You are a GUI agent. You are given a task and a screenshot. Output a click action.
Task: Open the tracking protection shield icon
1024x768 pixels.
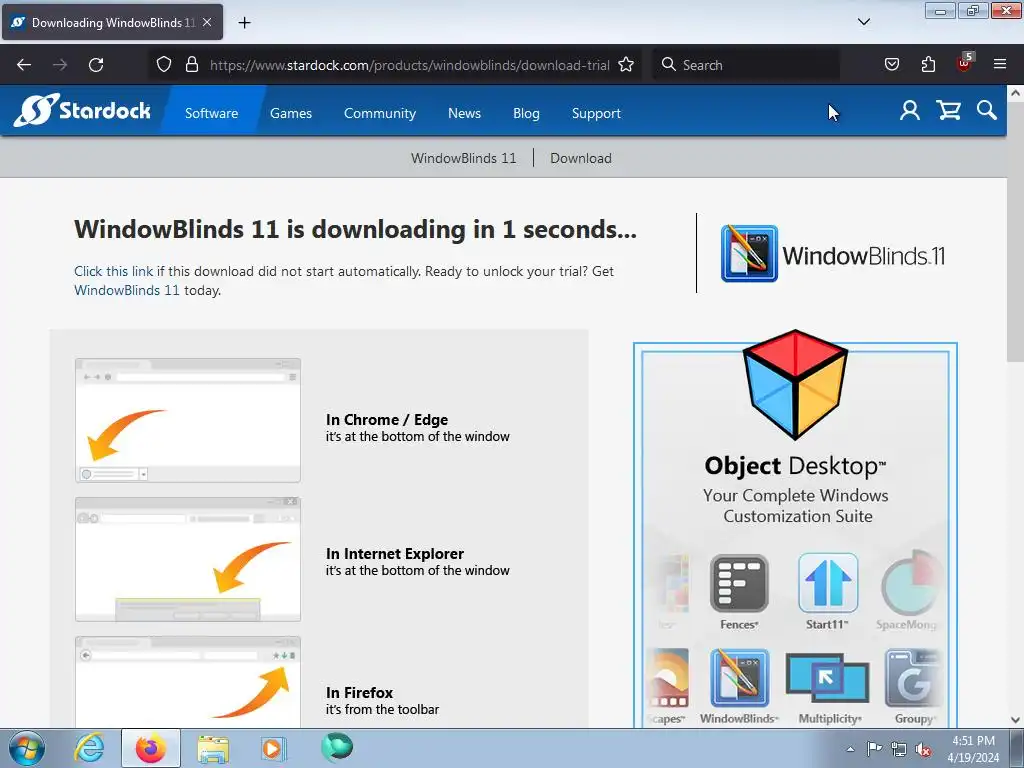[x=164, y=65]
